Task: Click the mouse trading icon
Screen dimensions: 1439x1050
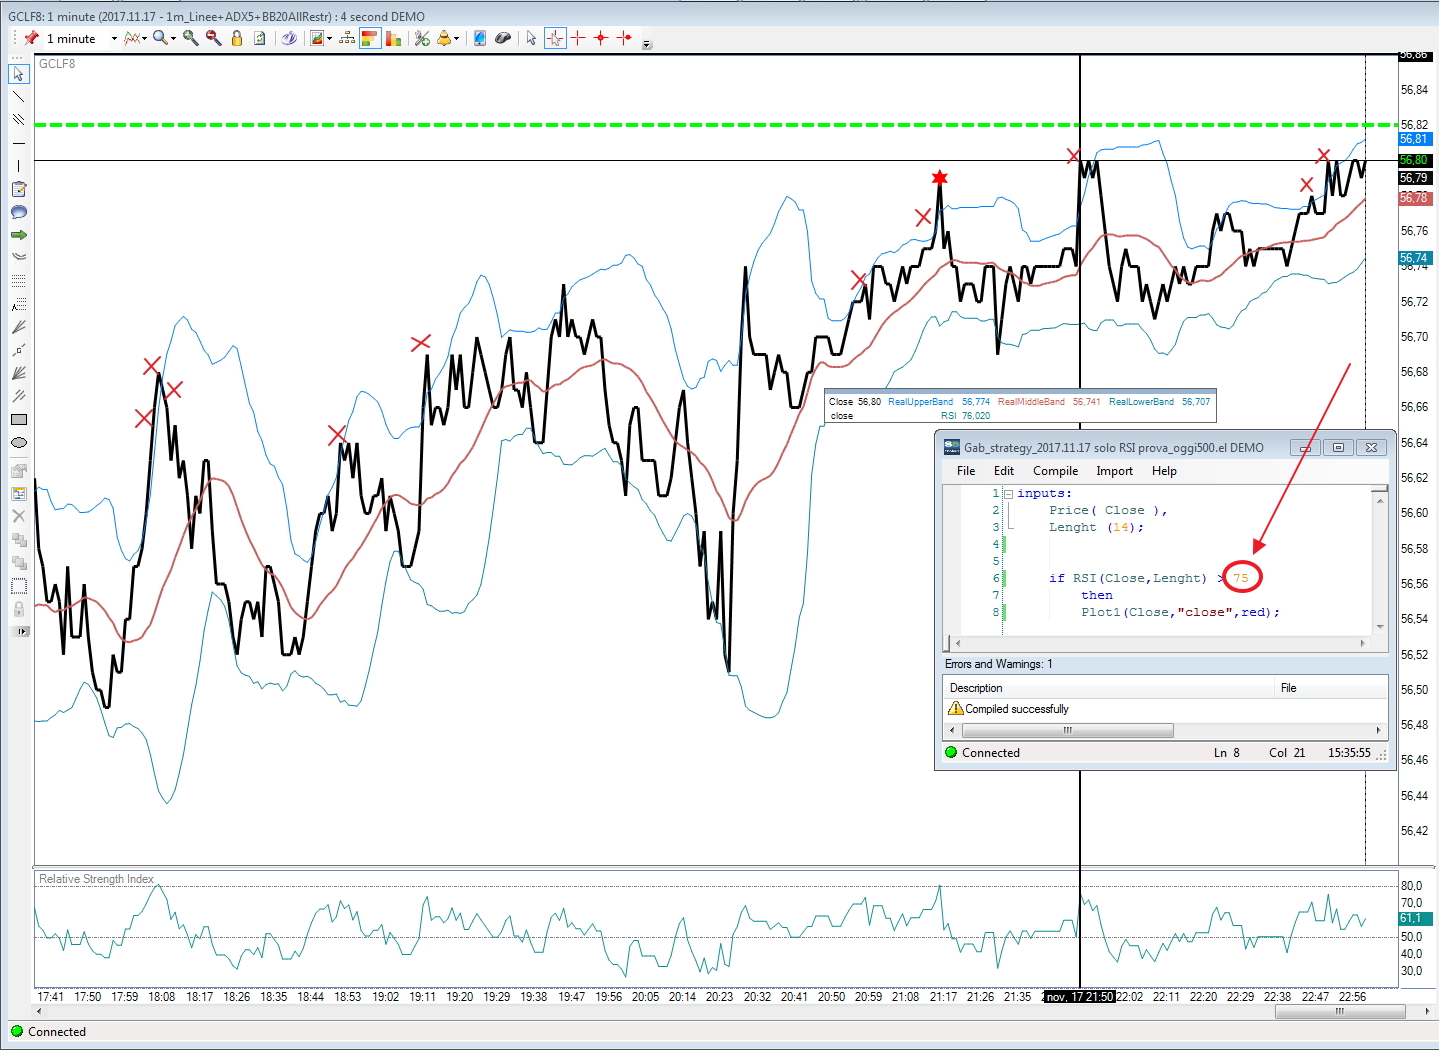Action: (x=503, y=38)
